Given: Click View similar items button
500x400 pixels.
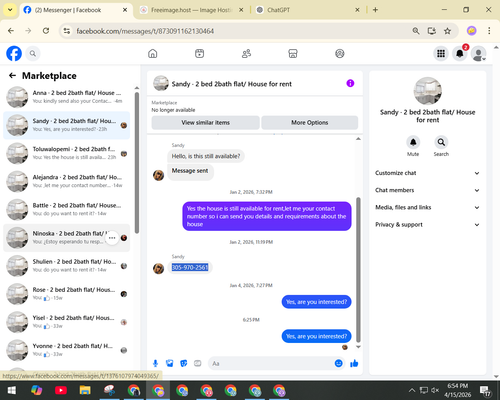Looking at the screenshot, I should (205, 123).
